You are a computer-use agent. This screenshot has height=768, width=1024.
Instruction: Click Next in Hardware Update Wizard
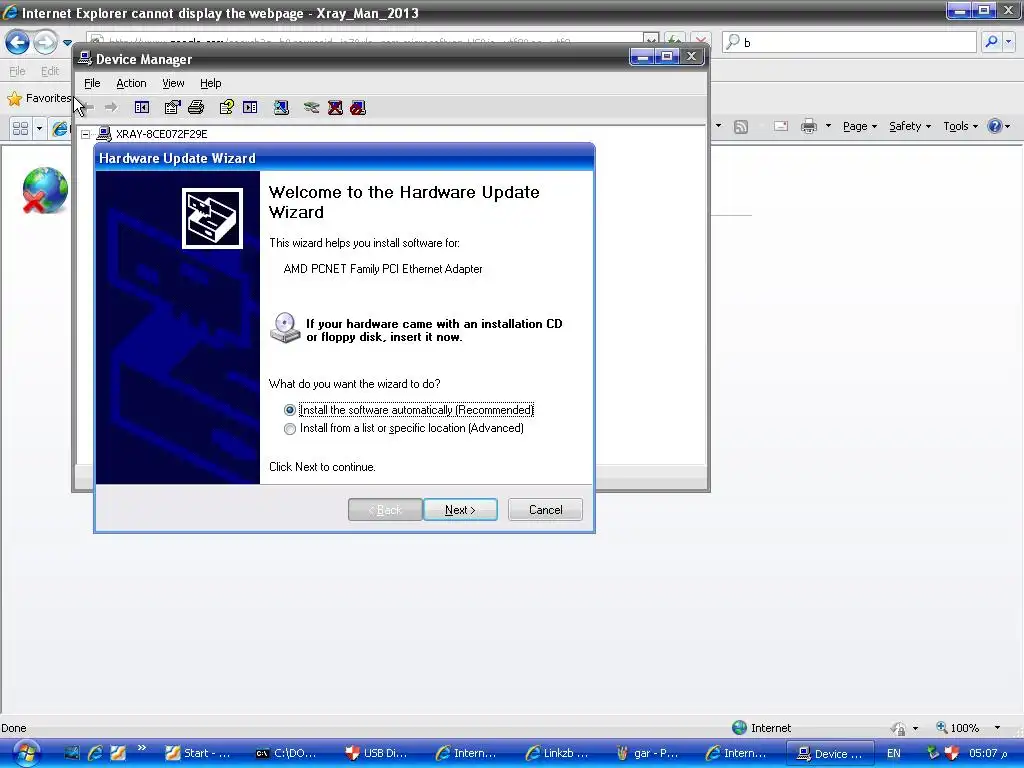click(460, 510)
